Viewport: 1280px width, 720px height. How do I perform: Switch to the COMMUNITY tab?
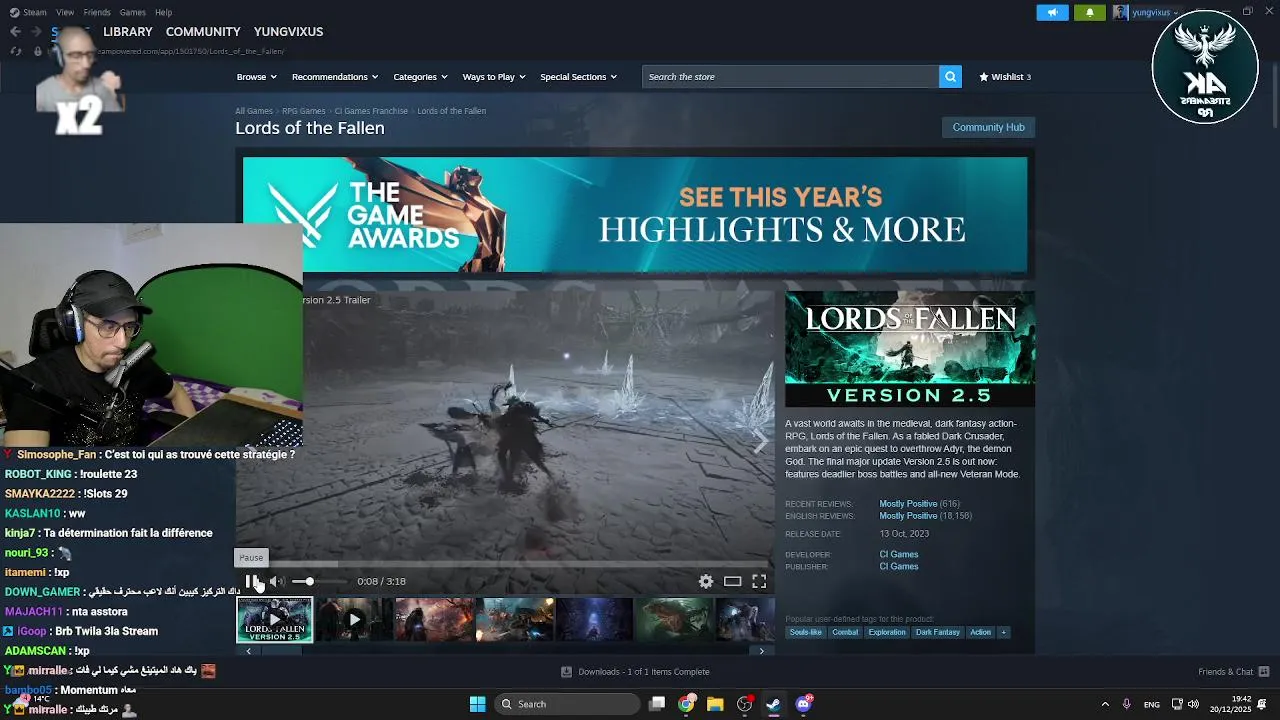click(203, 32)
